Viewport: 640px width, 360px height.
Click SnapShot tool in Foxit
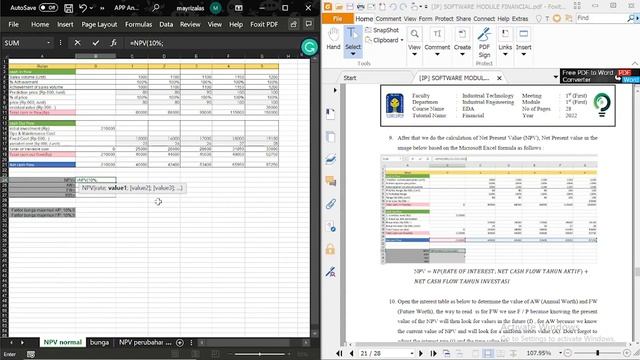(x=382, y=30)
